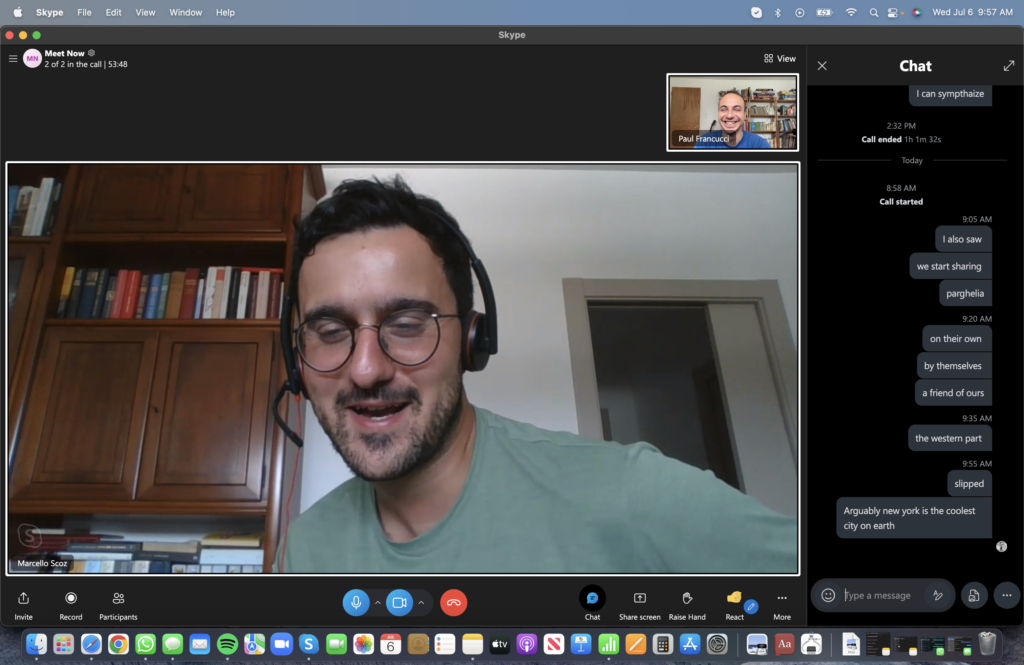Open the More options menu
1024x665 pixels.
click(782, 598)
